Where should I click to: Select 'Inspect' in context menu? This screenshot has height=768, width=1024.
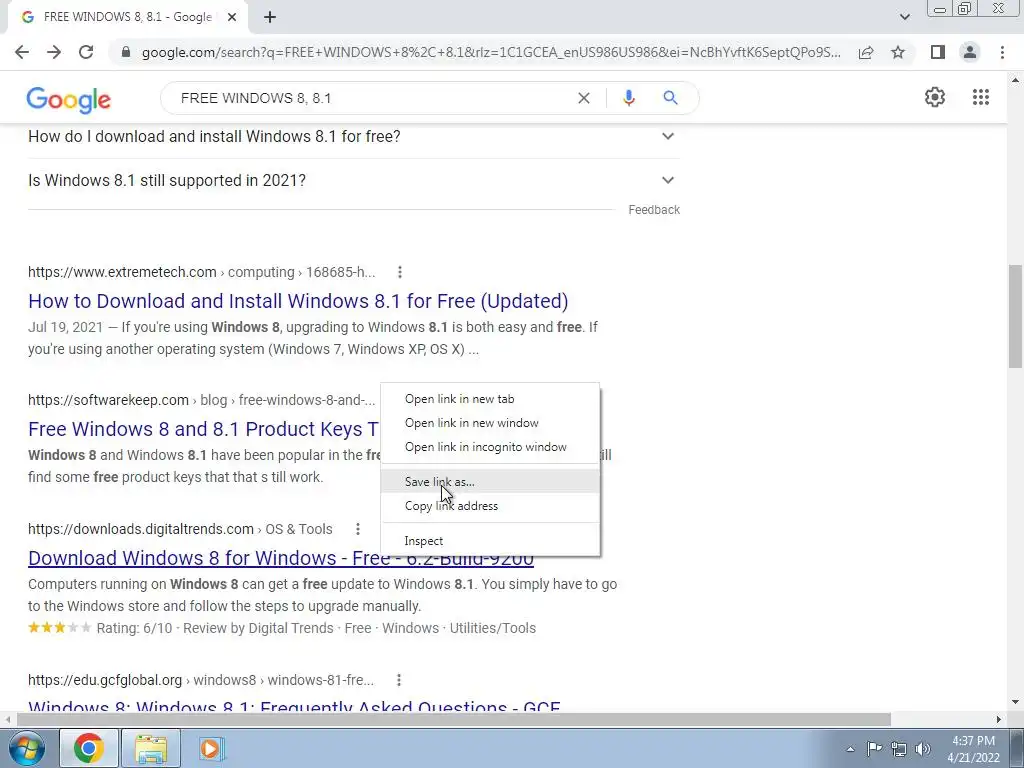click(490, 541)
